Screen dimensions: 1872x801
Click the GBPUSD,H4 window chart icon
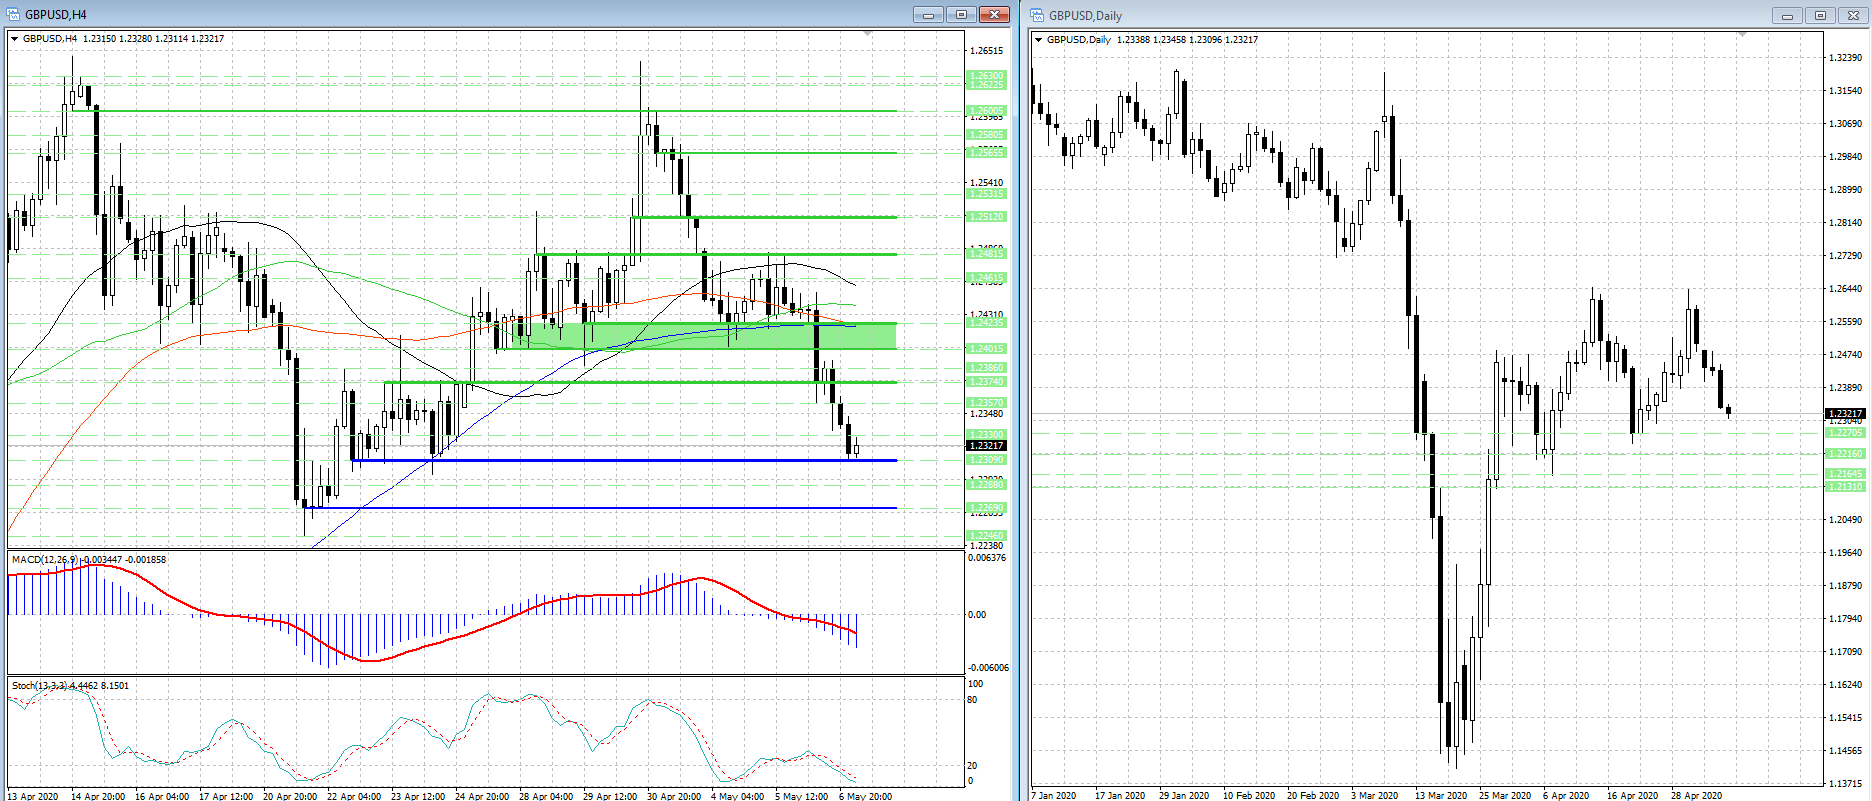[14, 14]
